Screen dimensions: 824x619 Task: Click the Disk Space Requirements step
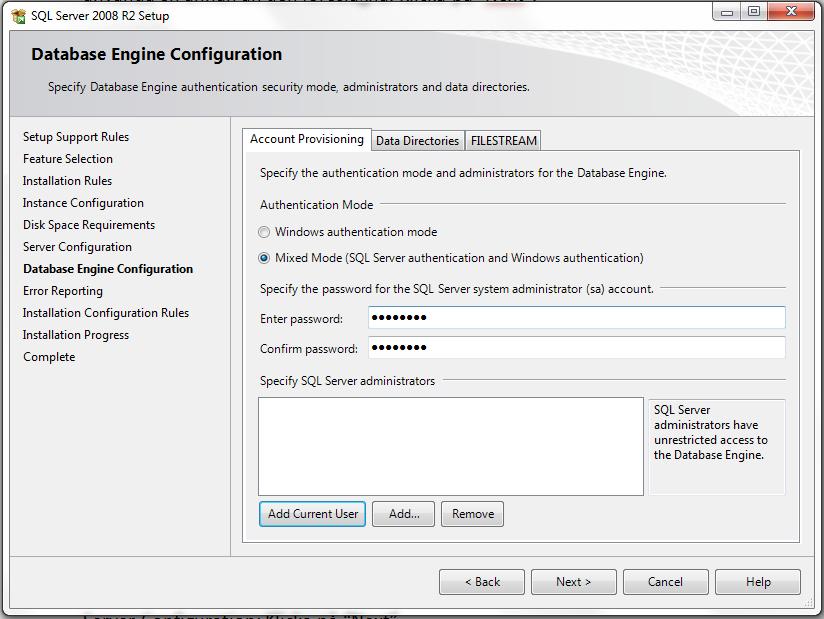tap(89, 225)
